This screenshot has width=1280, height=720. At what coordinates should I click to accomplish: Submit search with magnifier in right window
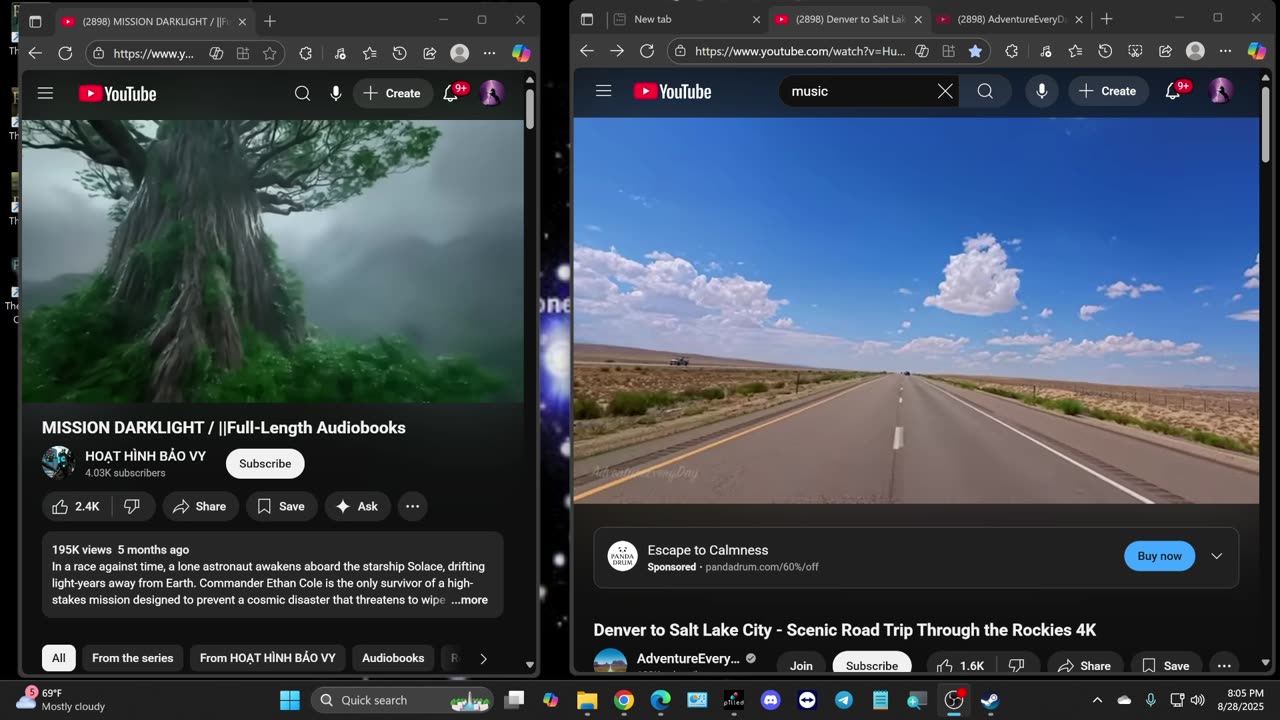985,91
